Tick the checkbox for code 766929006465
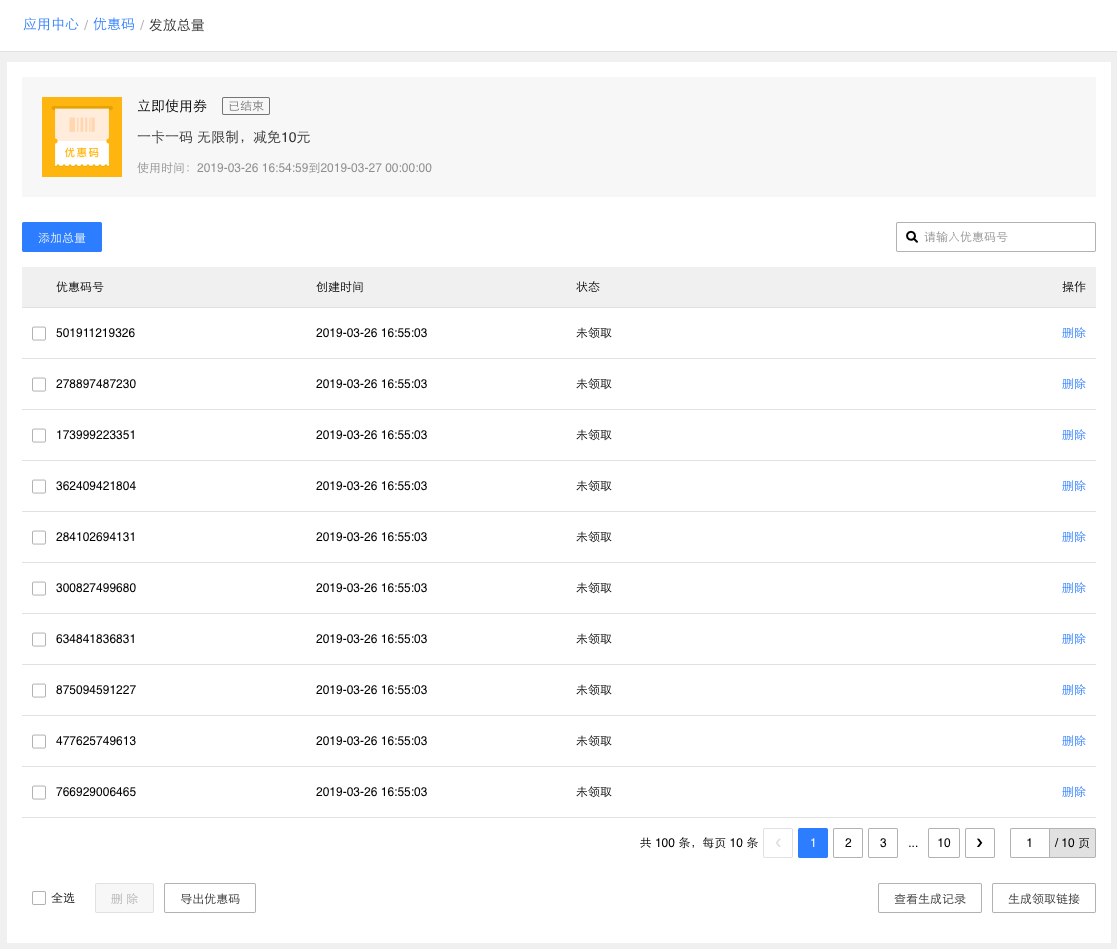The image size is (1117, 949). [x=39, y=792]
